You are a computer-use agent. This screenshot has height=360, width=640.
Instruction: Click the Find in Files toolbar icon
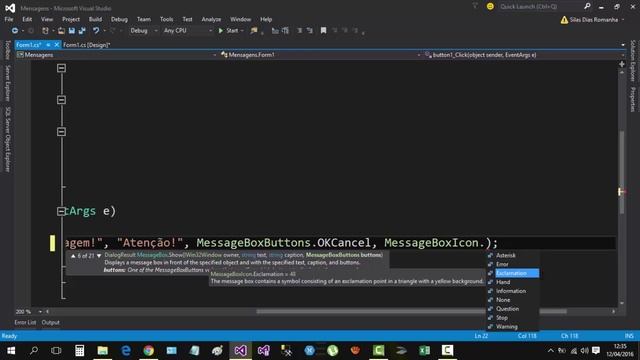click(x=254, y=31)
